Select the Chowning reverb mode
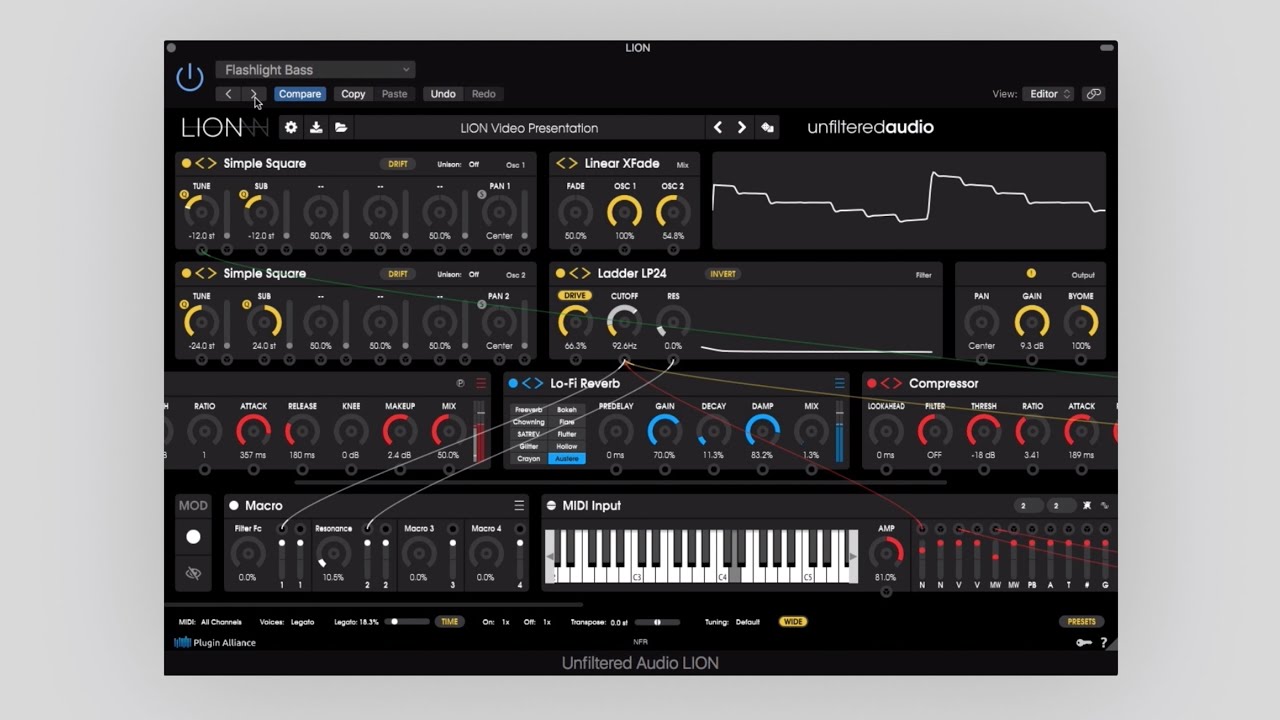Image resolution: width=1280 pixels, height=720 pixels. [x=529, y=422]
